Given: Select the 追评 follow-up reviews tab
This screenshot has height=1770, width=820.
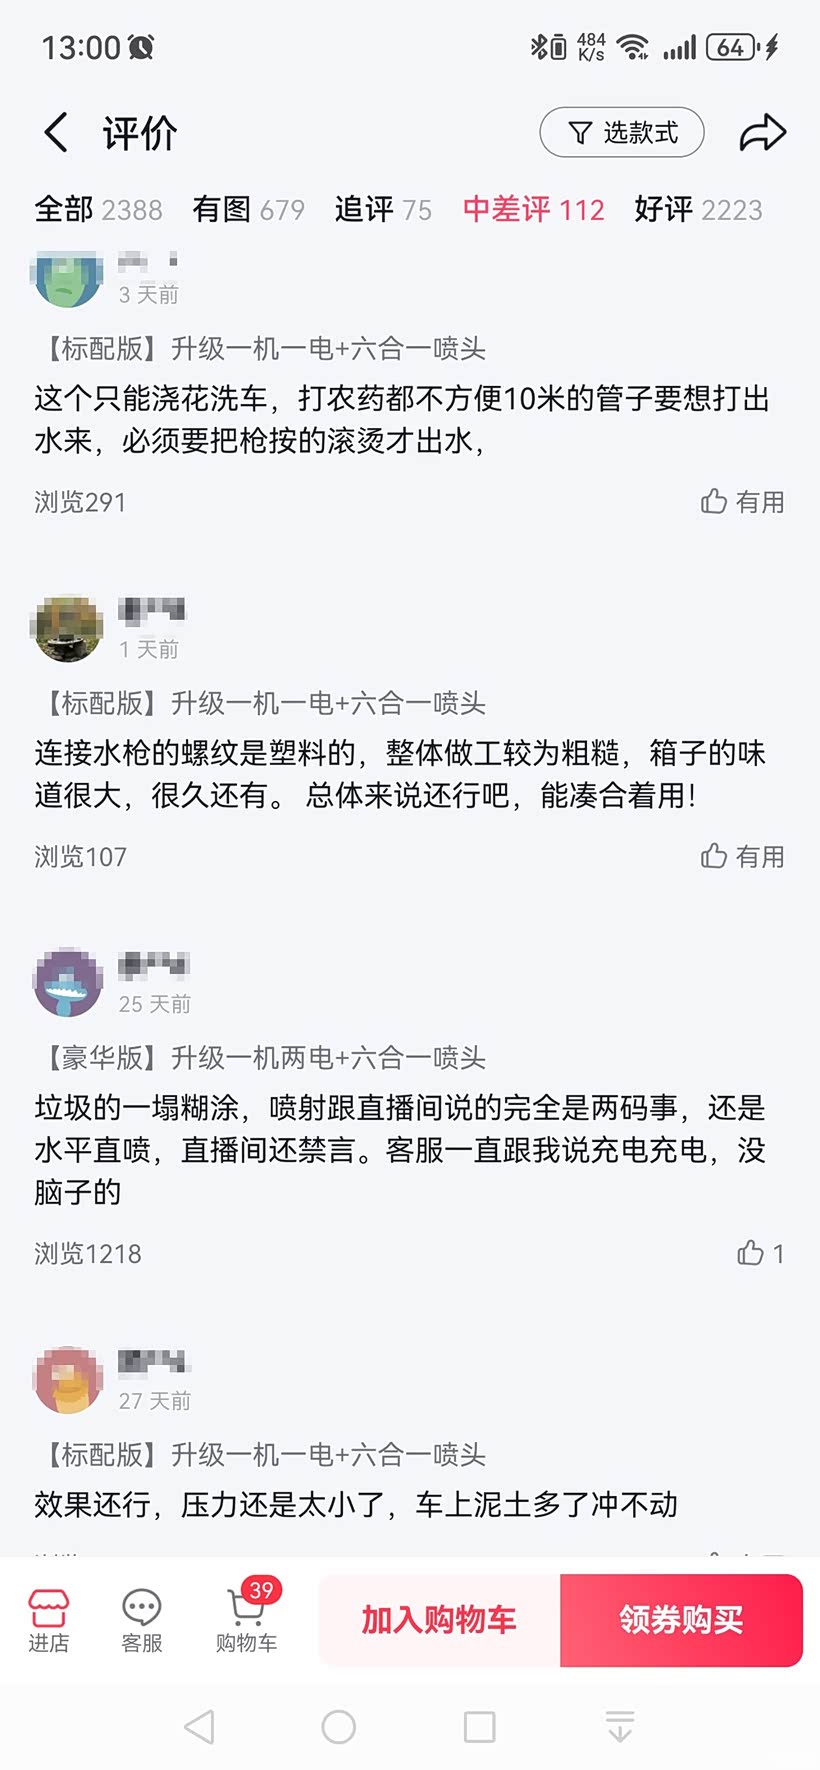Looking at the screenshot, I should 383,210.
